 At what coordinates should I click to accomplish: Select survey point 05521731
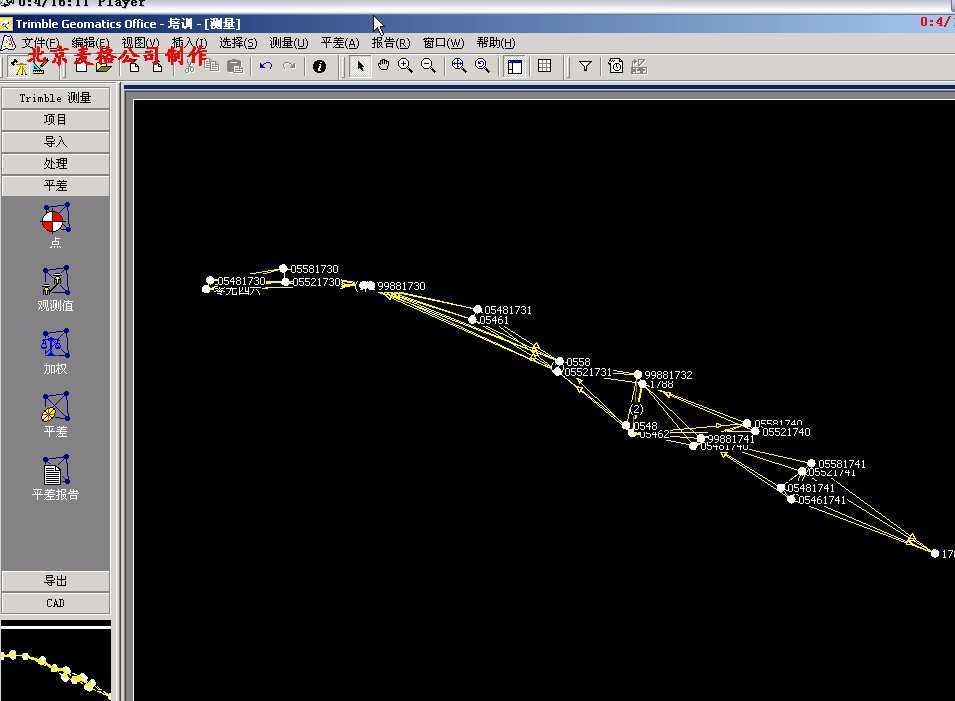pyautogui.click(x=557, y=372)
